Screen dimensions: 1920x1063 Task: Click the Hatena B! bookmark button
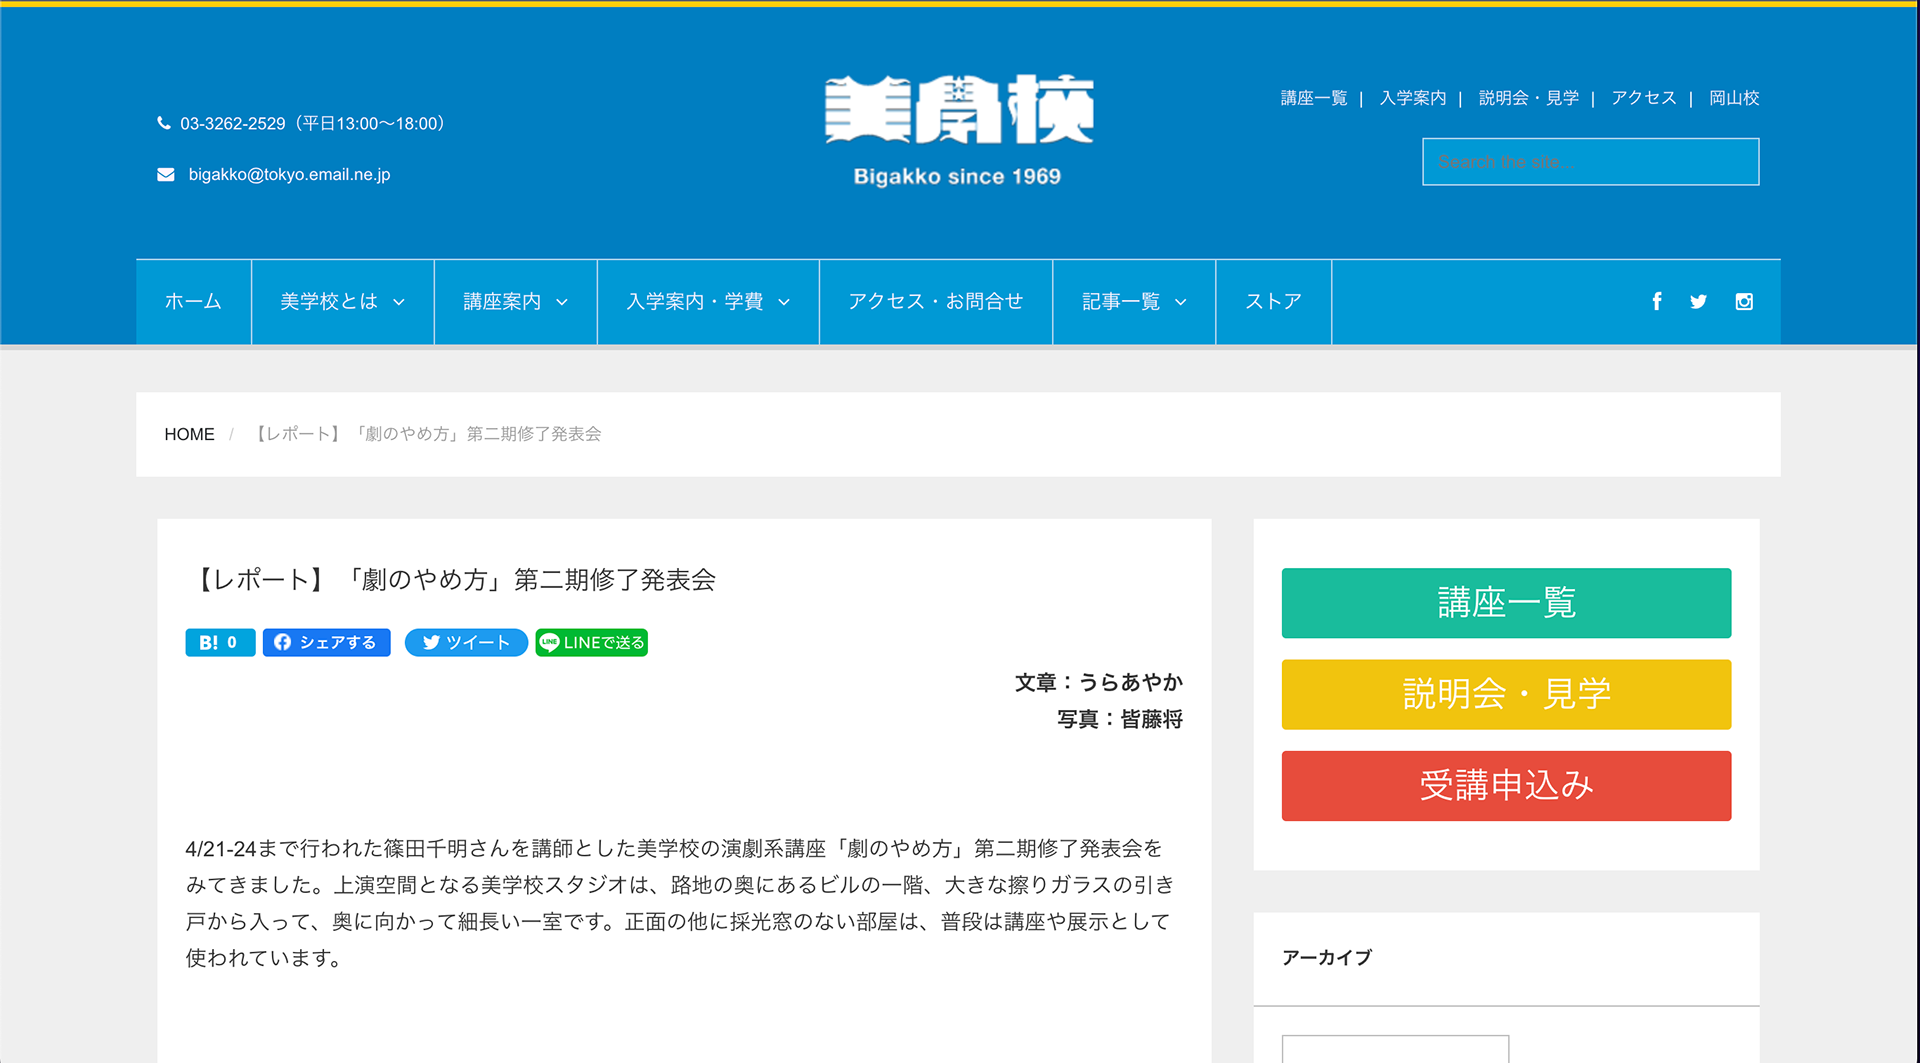(220, 642)
